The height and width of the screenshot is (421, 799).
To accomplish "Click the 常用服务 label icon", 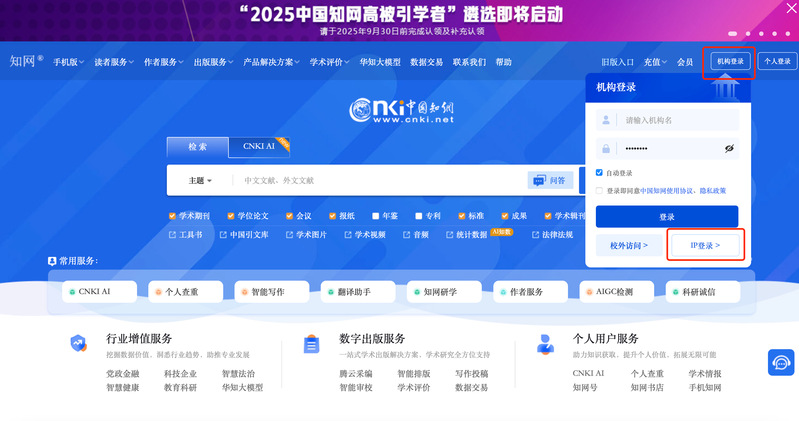I will [51, 261].
